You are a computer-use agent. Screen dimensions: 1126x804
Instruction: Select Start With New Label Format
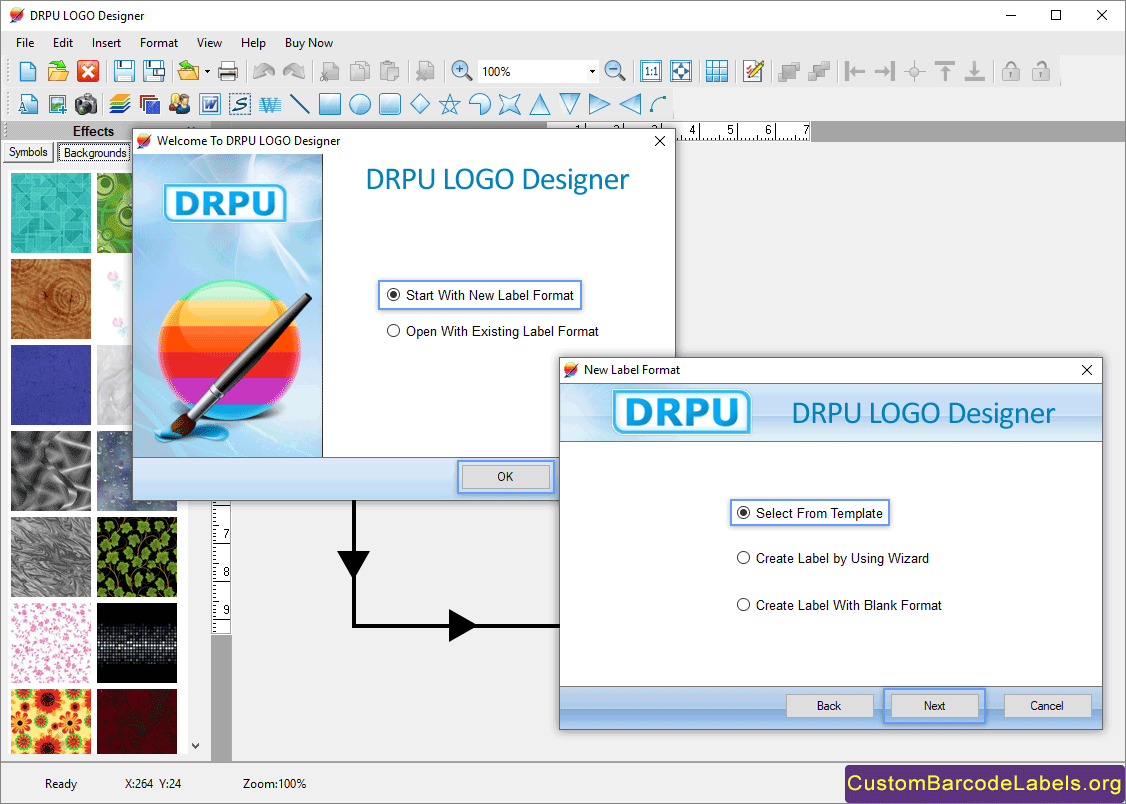point(480,295)
